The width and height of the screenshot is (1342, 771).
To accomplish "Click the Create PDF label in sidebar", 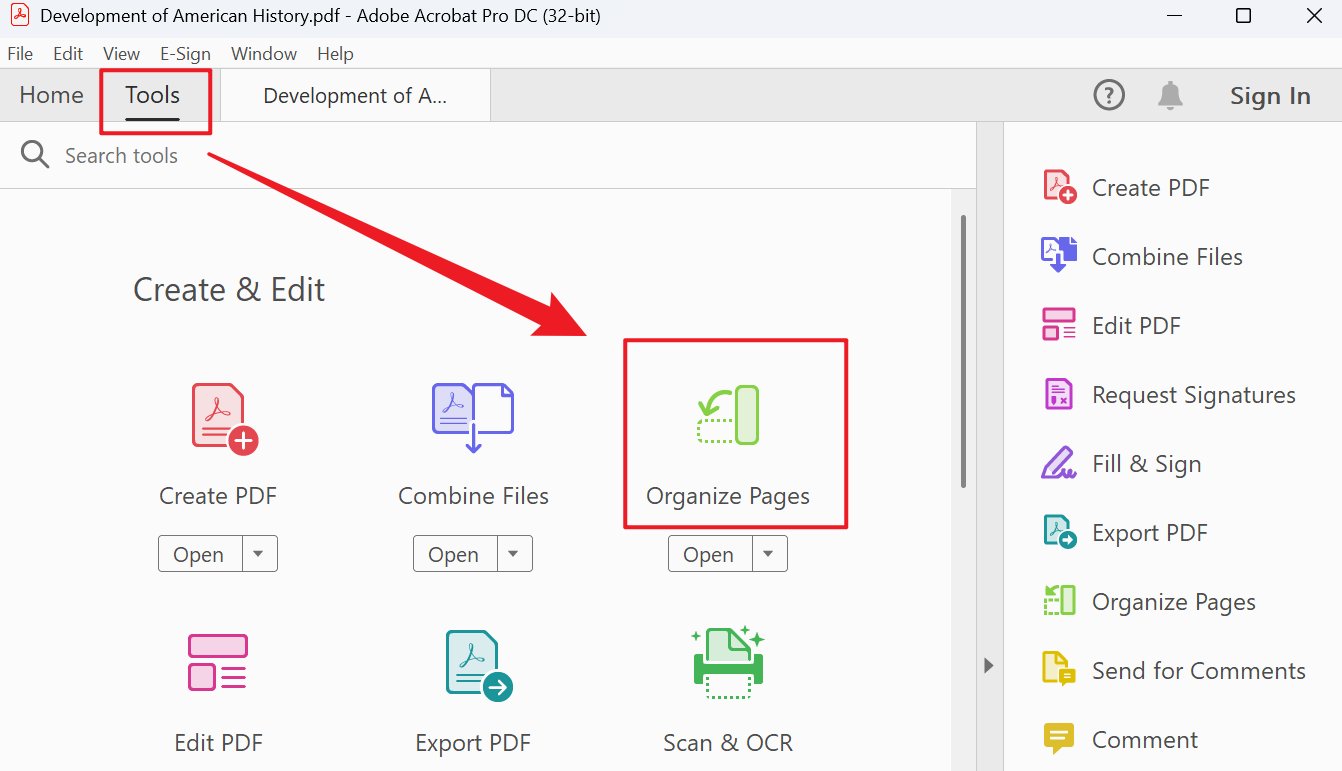I will 1150,188.
